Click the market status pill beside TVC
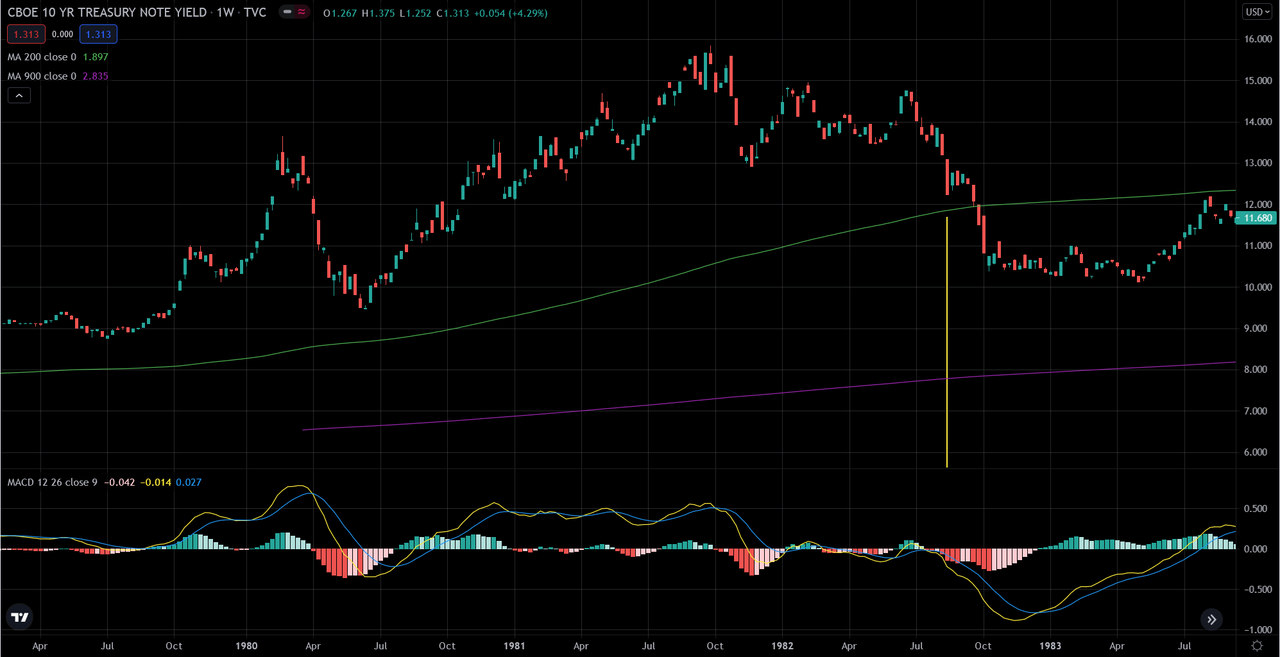This screenshot has width=1280, height=657. point(293,12)
